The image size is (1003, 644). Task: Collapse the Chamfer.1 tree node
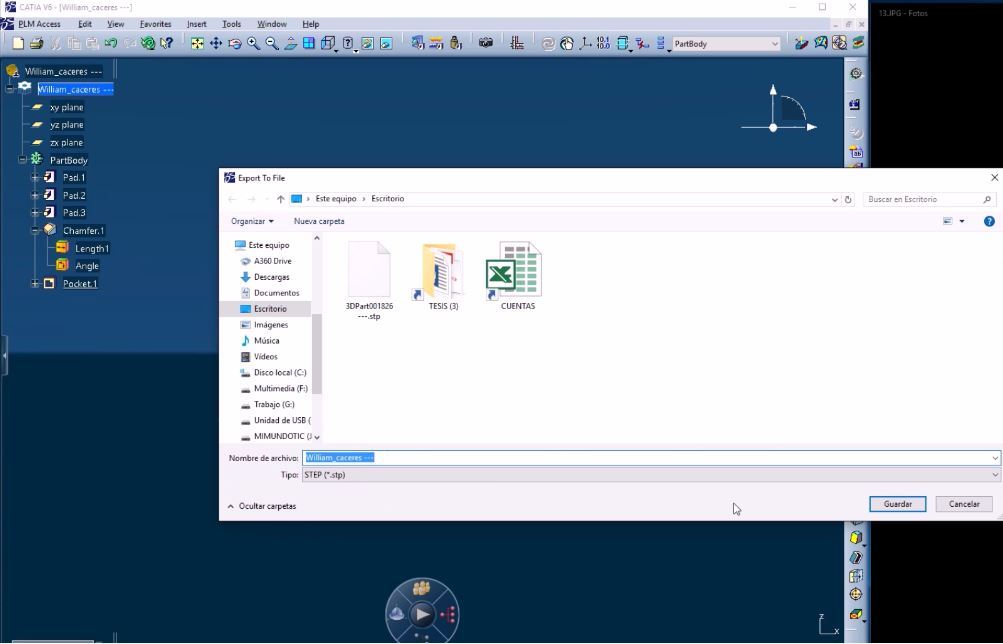[36, 230]
